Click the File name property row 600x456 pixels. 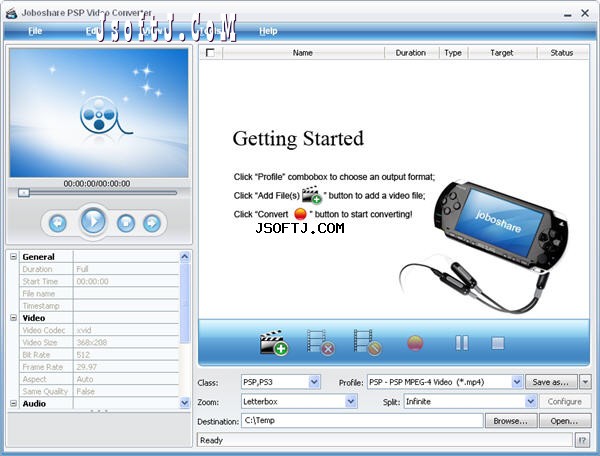99,293
